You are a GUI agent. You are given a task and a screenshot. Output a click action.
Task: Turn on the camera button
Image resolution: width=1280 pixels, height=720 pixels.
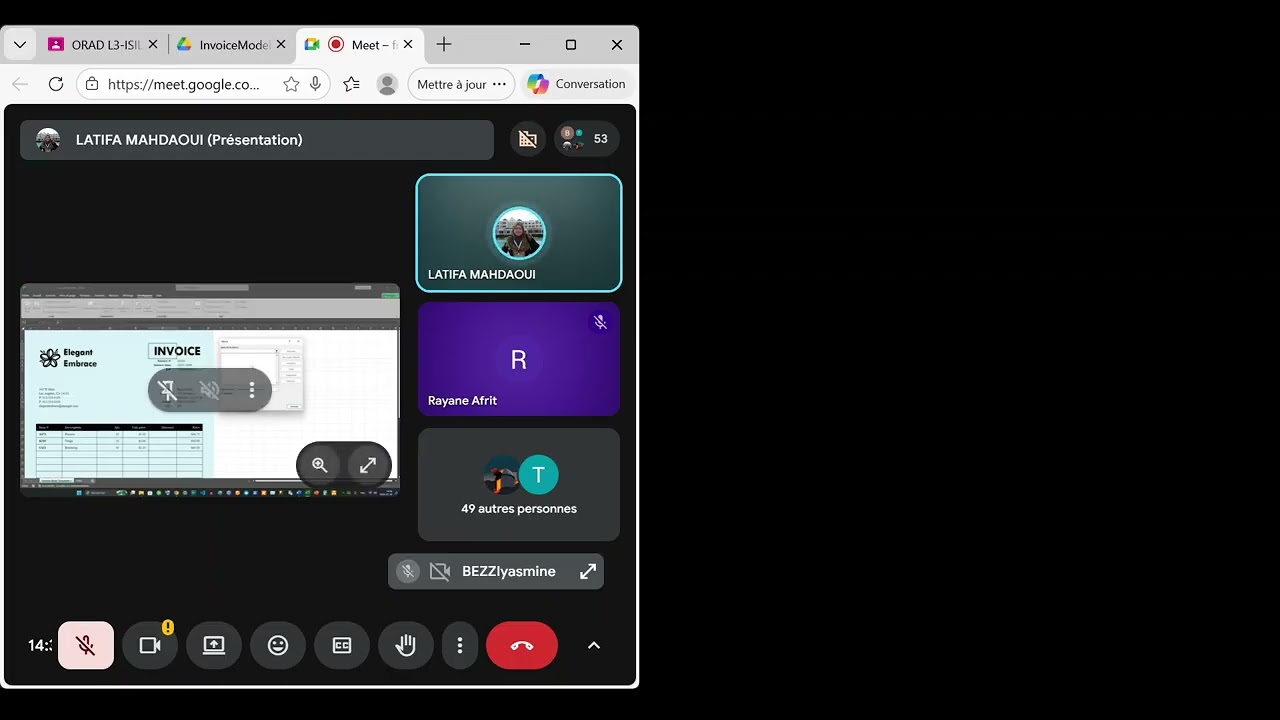[x=150, y=646]
